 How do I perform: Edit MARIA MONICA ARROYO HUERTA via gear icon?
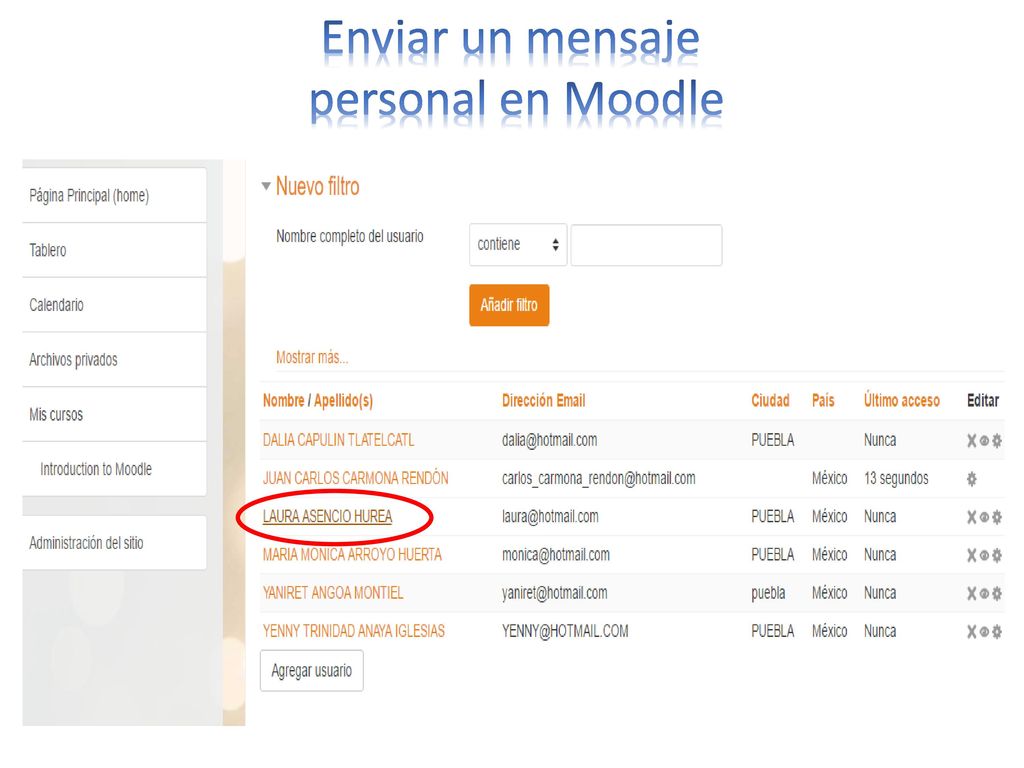click(x=997, y=555)
